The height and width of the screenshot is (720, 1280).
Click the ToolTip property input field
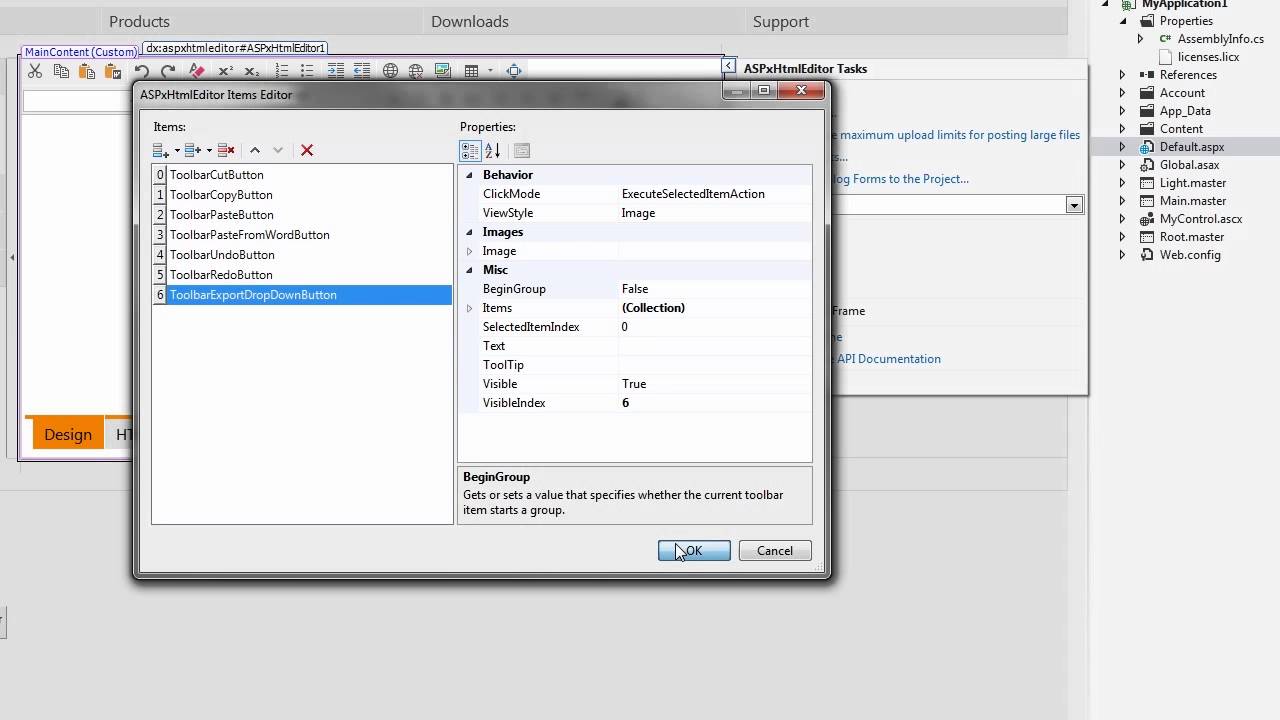714,365
